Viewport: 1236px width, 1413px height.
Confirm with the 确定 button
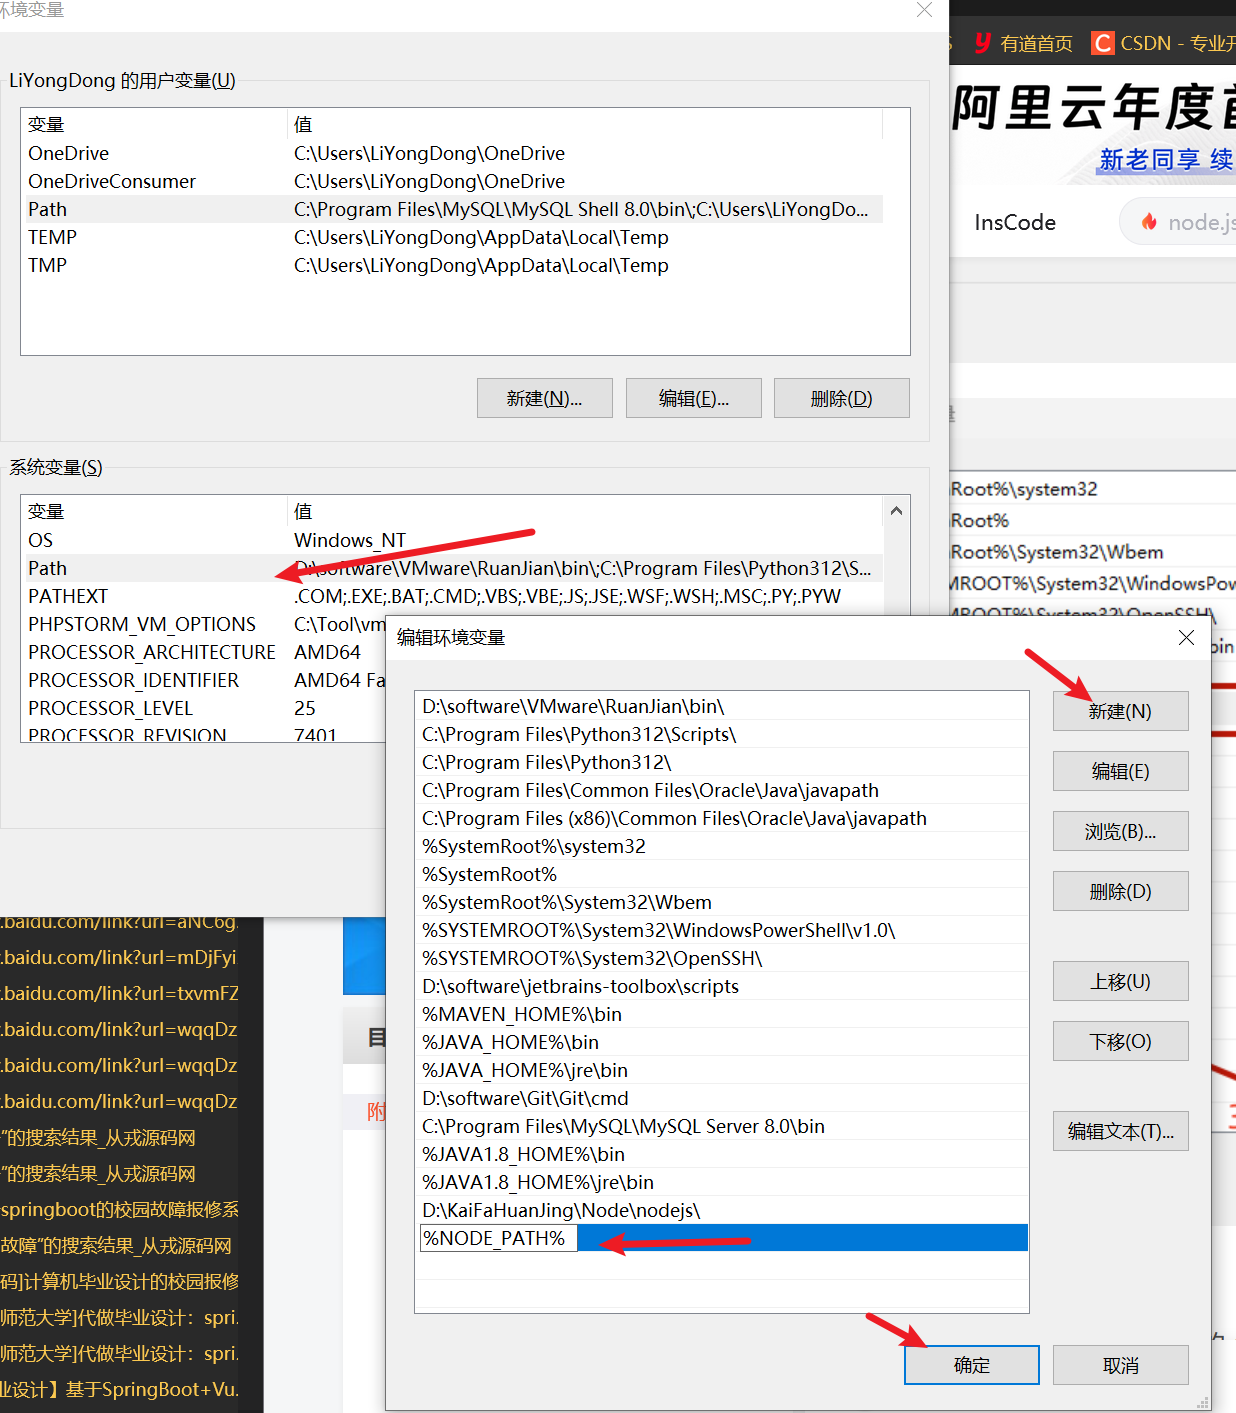pos(971,1365)
